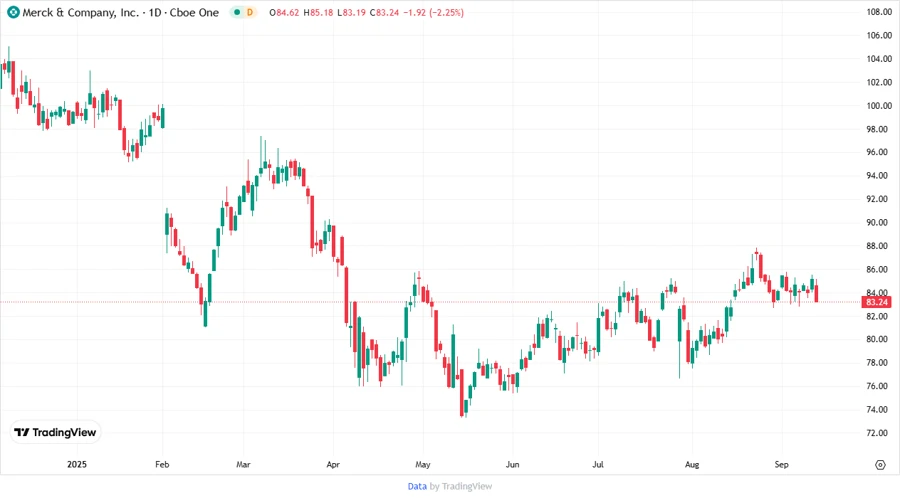Click the low value L83.19
The height and width of the screenshot is (498, 900).
click(351, 12)
